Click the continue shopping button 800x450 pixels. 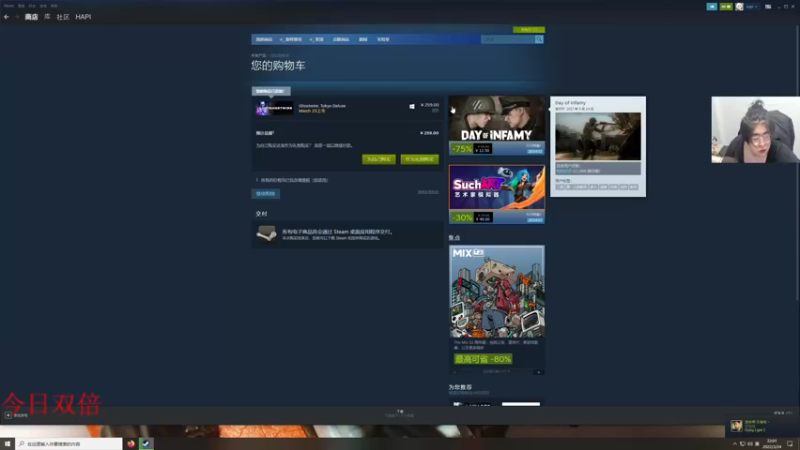coord(265,194)
